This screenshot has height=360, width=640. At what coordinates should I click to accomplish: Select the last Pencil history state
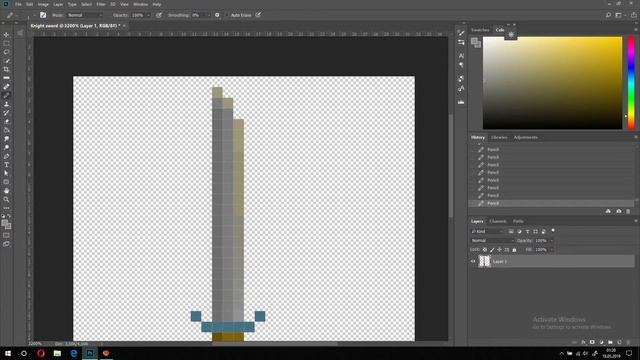pos(551,203)
